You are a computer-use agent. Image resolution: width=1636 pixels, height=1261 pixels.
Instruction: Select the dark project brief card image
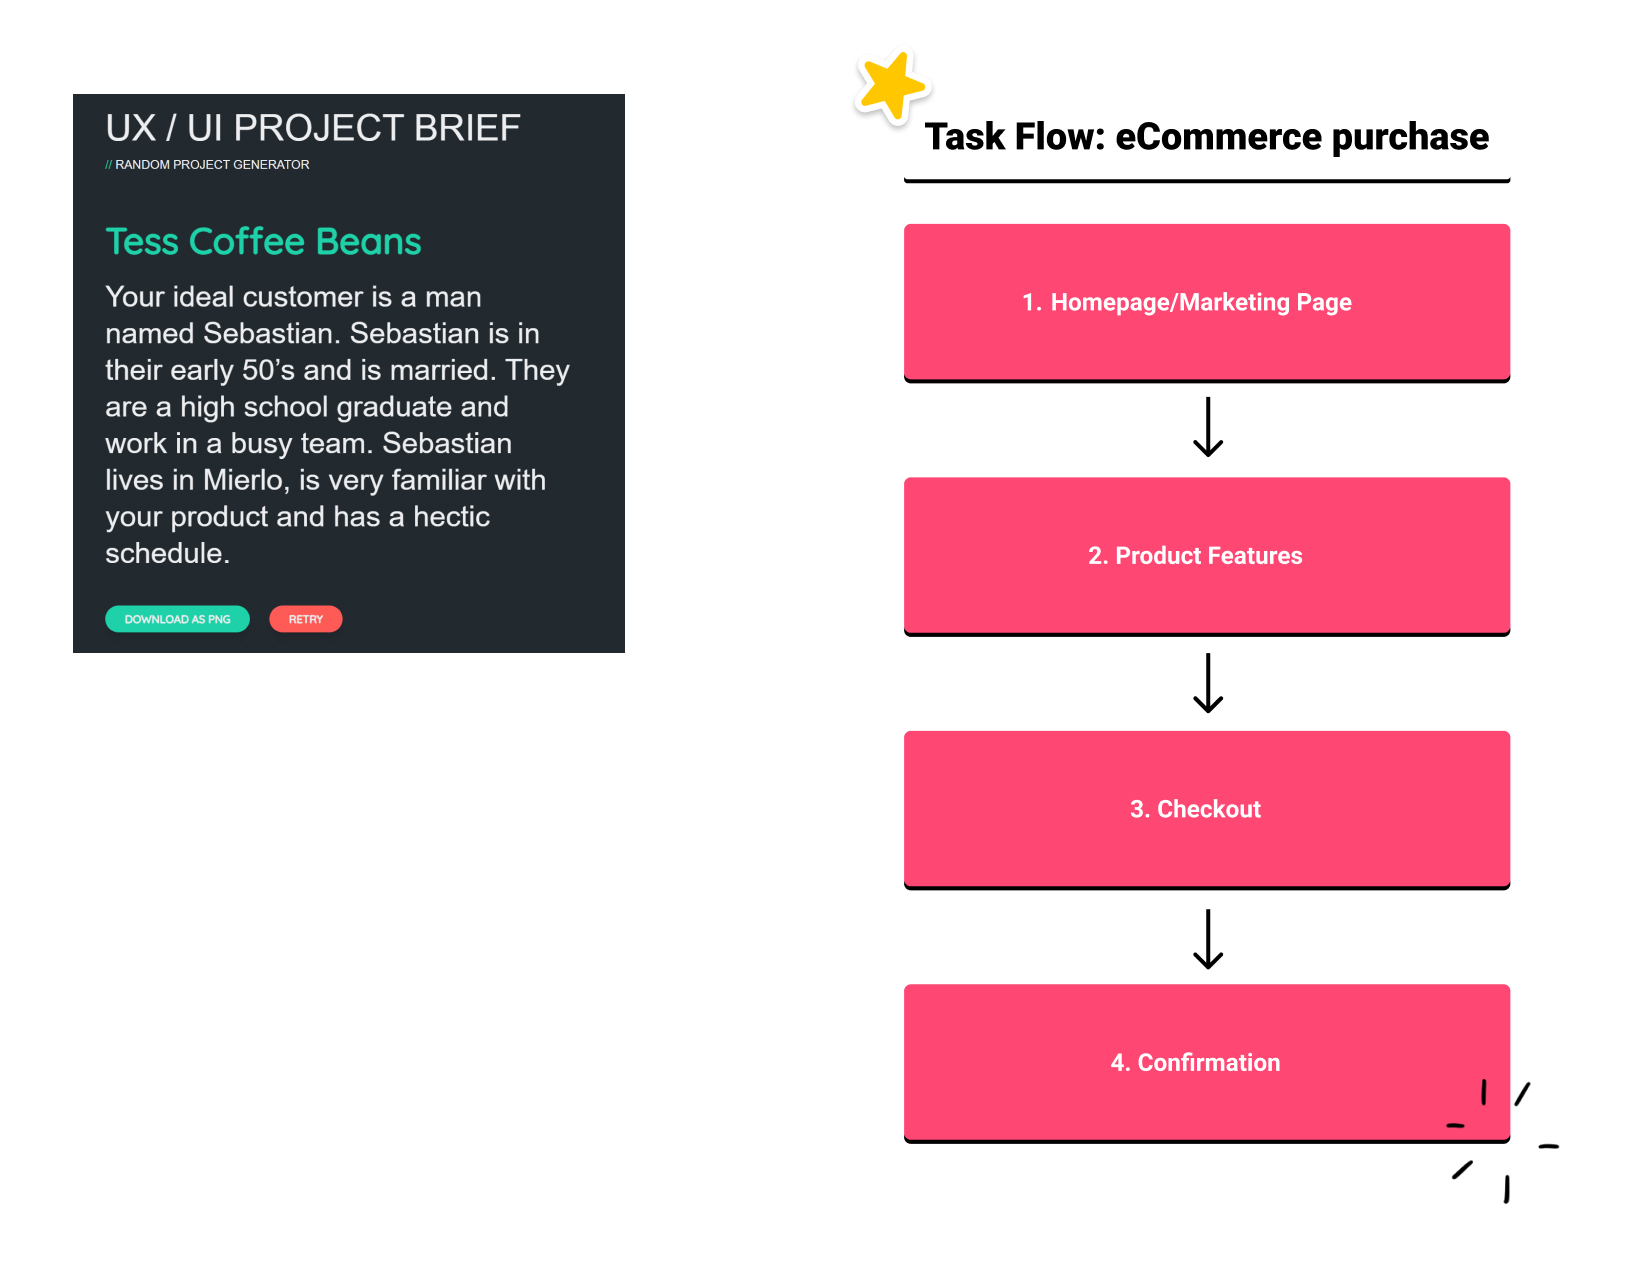349,373
